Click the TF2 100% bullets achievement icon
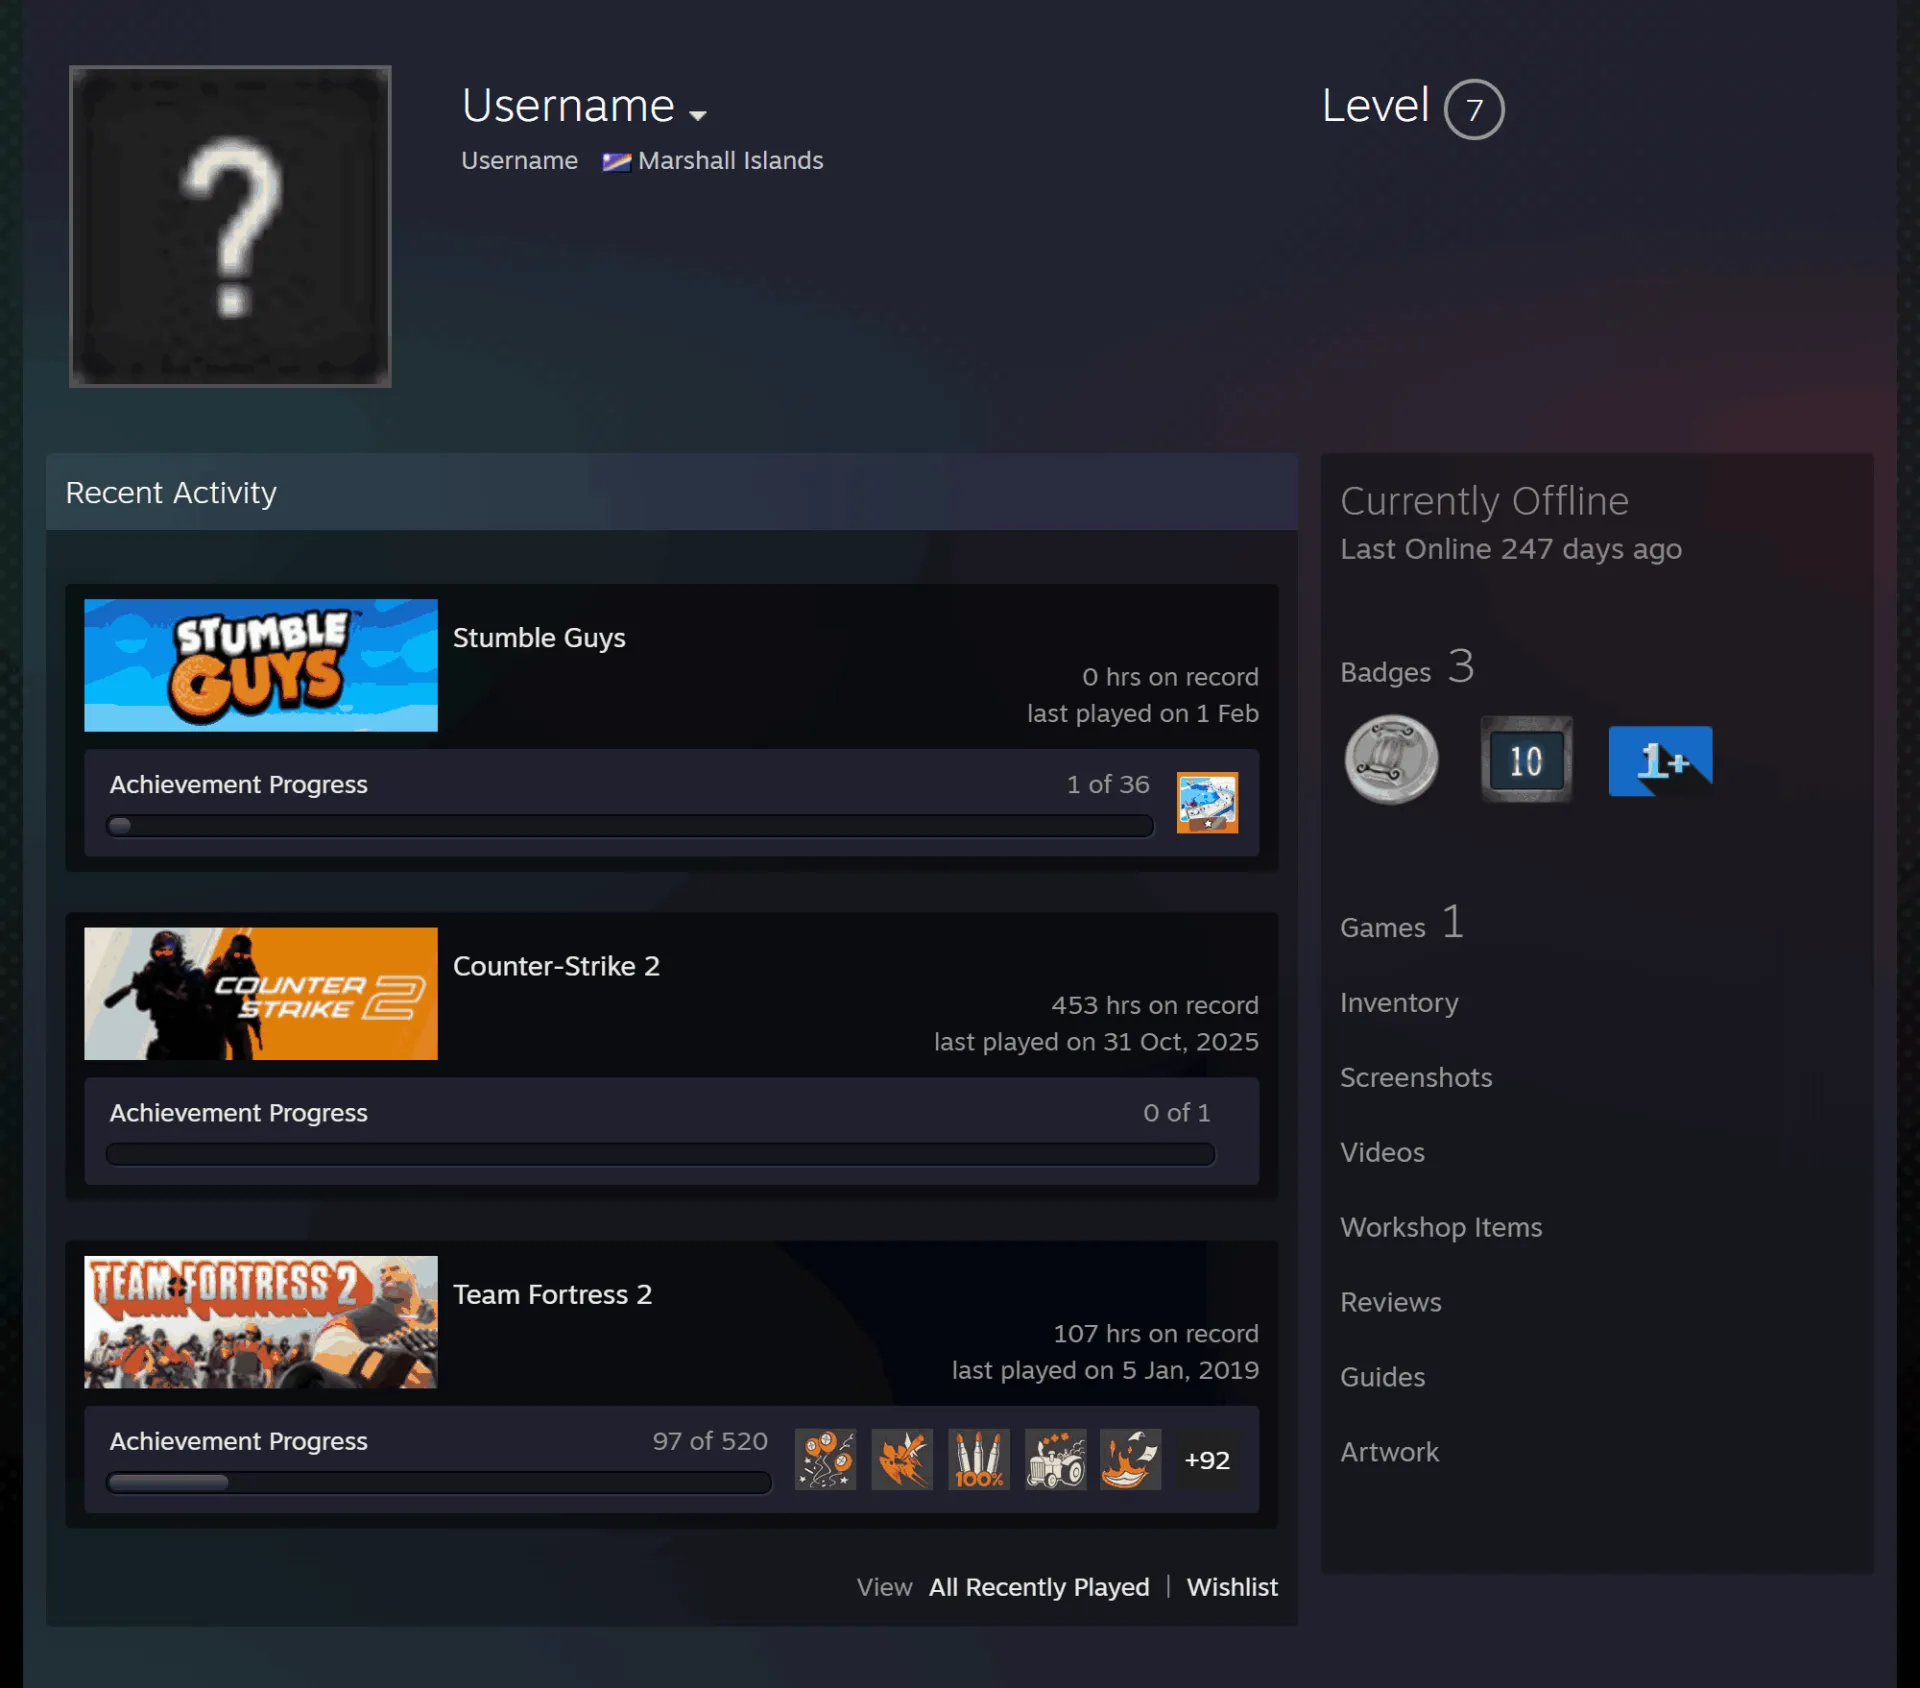1920x1688 pixels. pos(979,1459)
